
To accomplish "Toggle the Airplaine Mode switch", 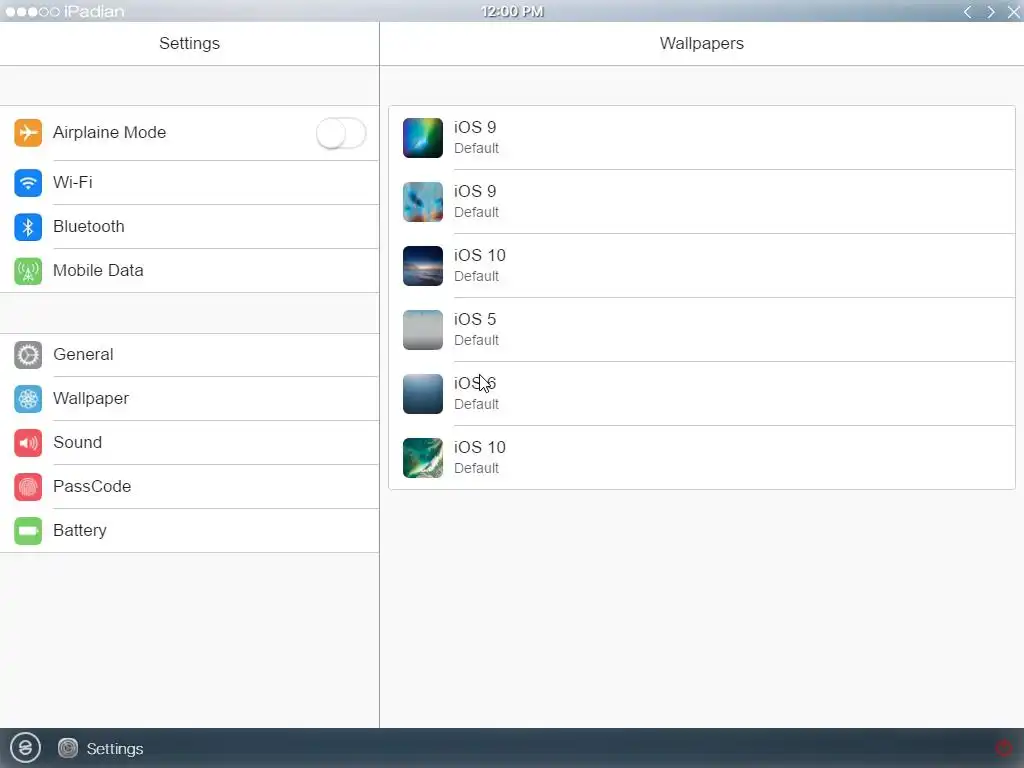I will click(341, 133).
